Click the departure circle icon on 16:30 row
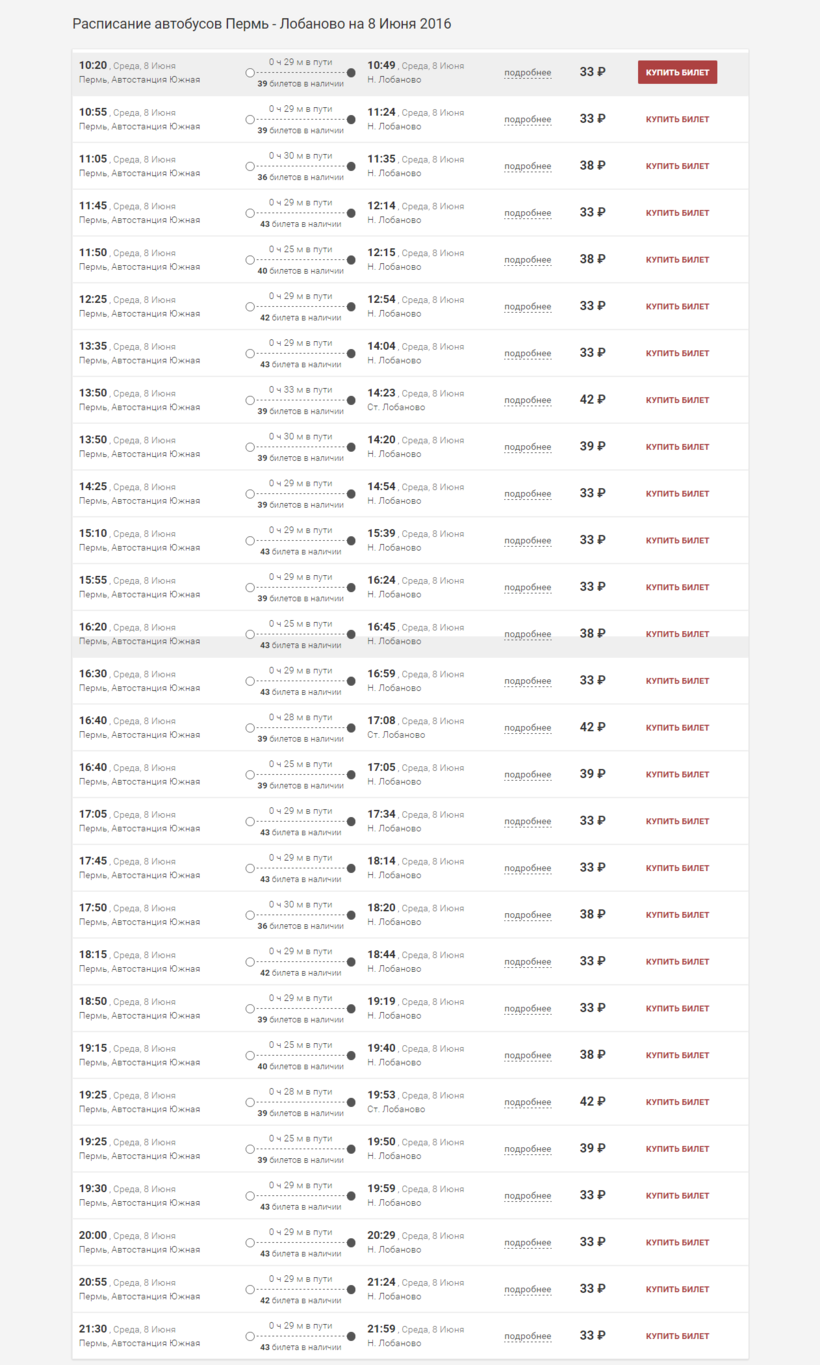 [250, 681]
